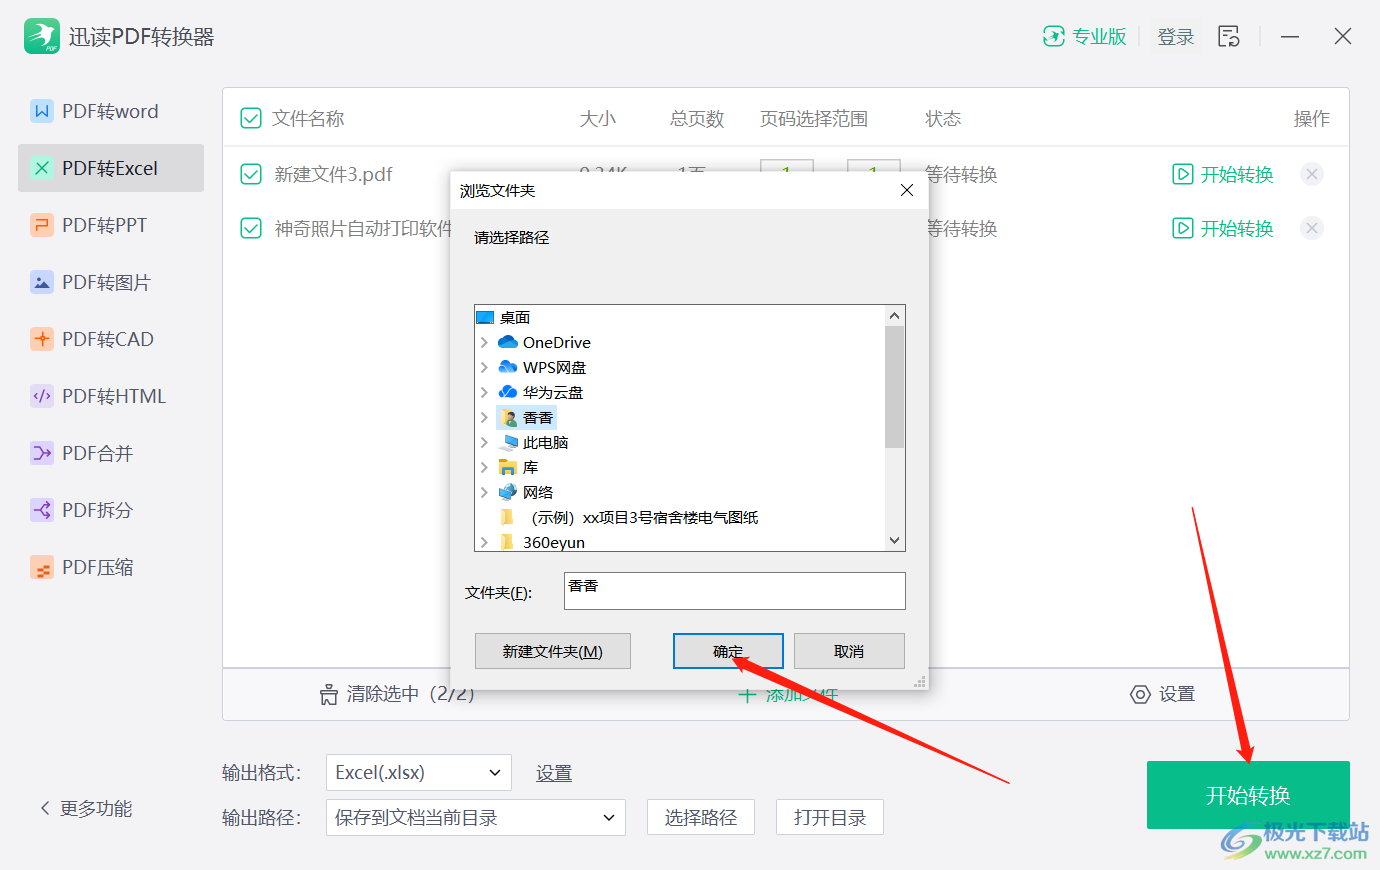Click the PDF合并 sidebar icon

(x=41, y=453)
